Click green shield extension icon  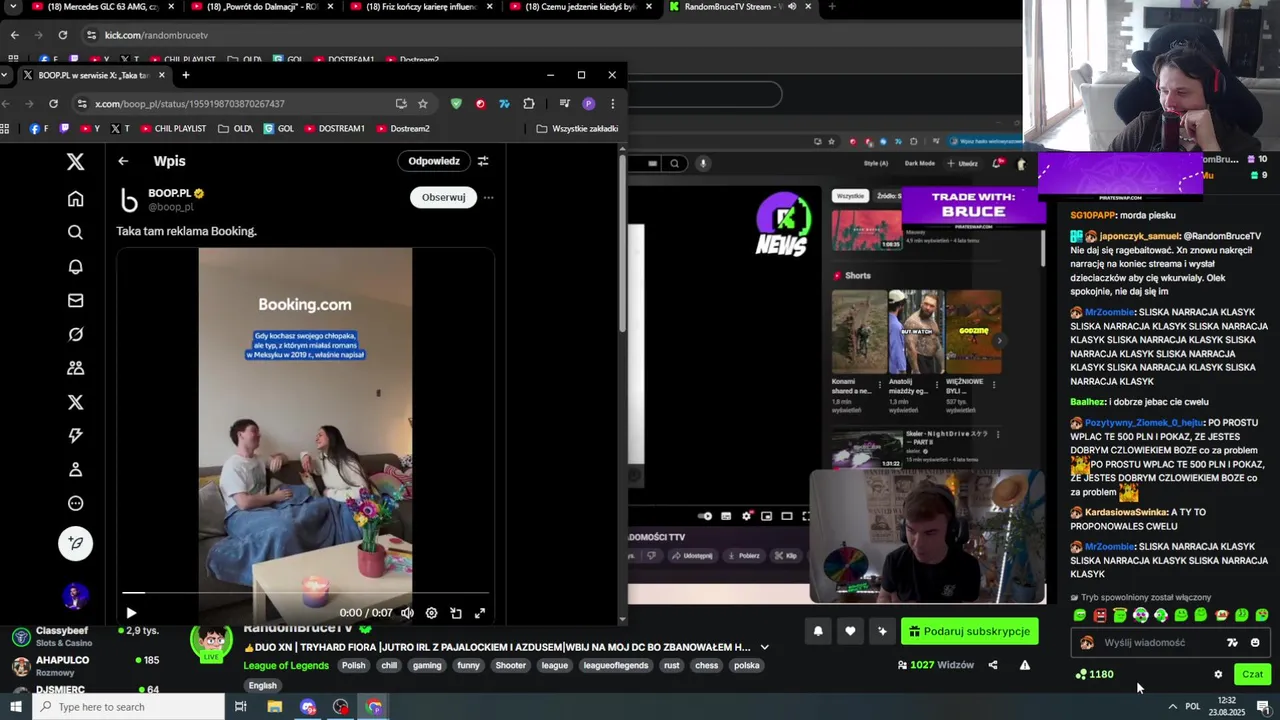tap(456, 103)
